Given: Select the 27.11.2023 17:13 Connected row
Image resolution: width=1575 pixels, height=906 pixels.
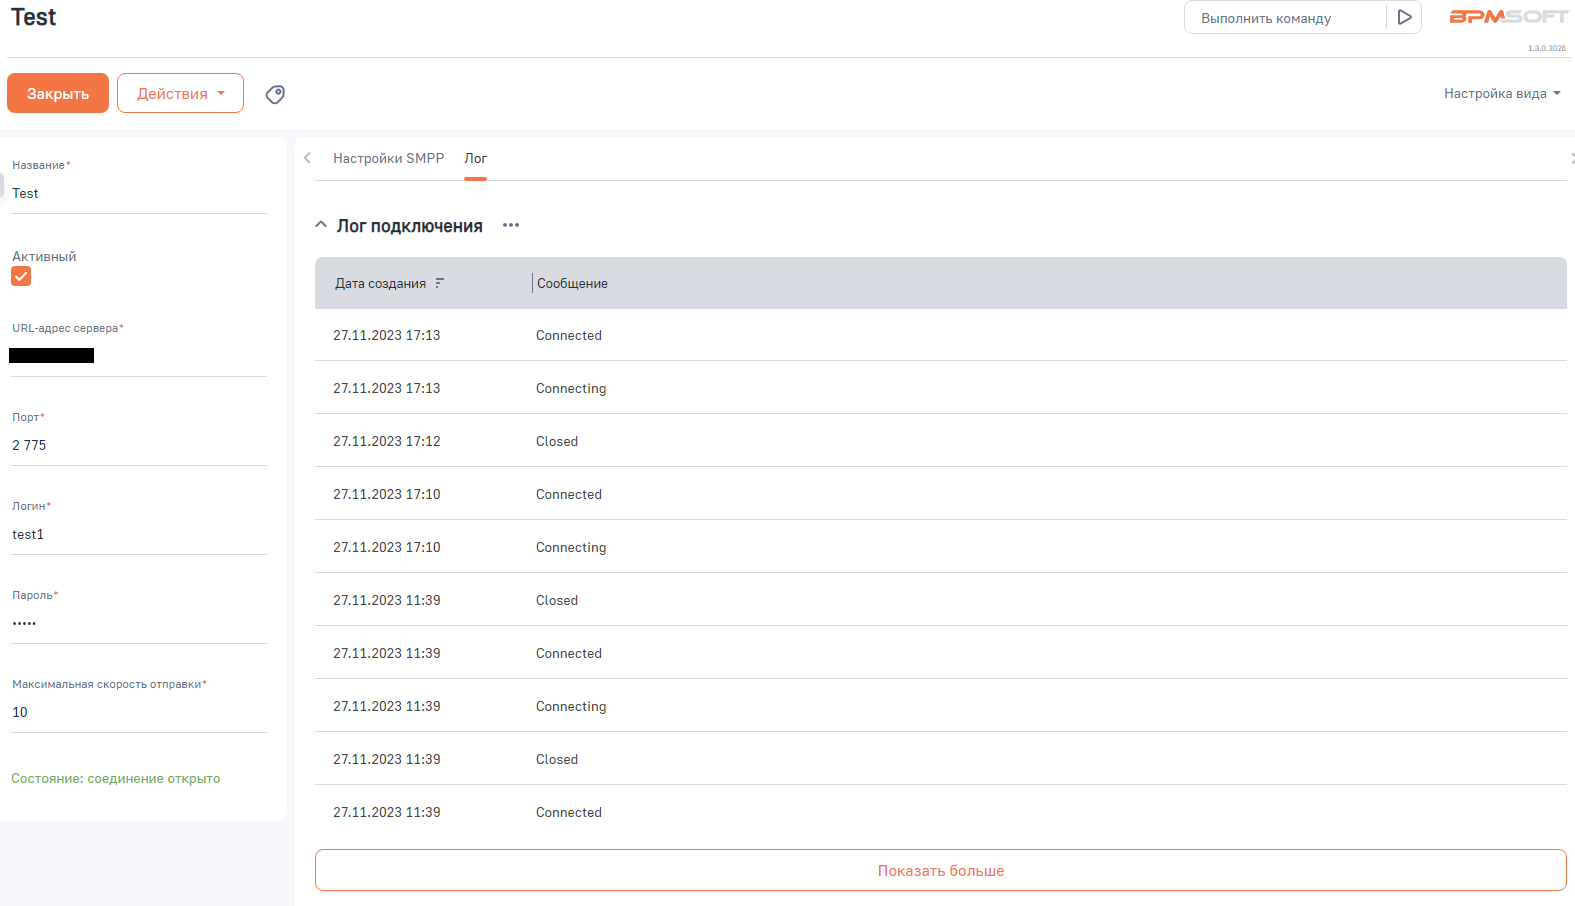Looking at the screenshot, I should (940, 335).
